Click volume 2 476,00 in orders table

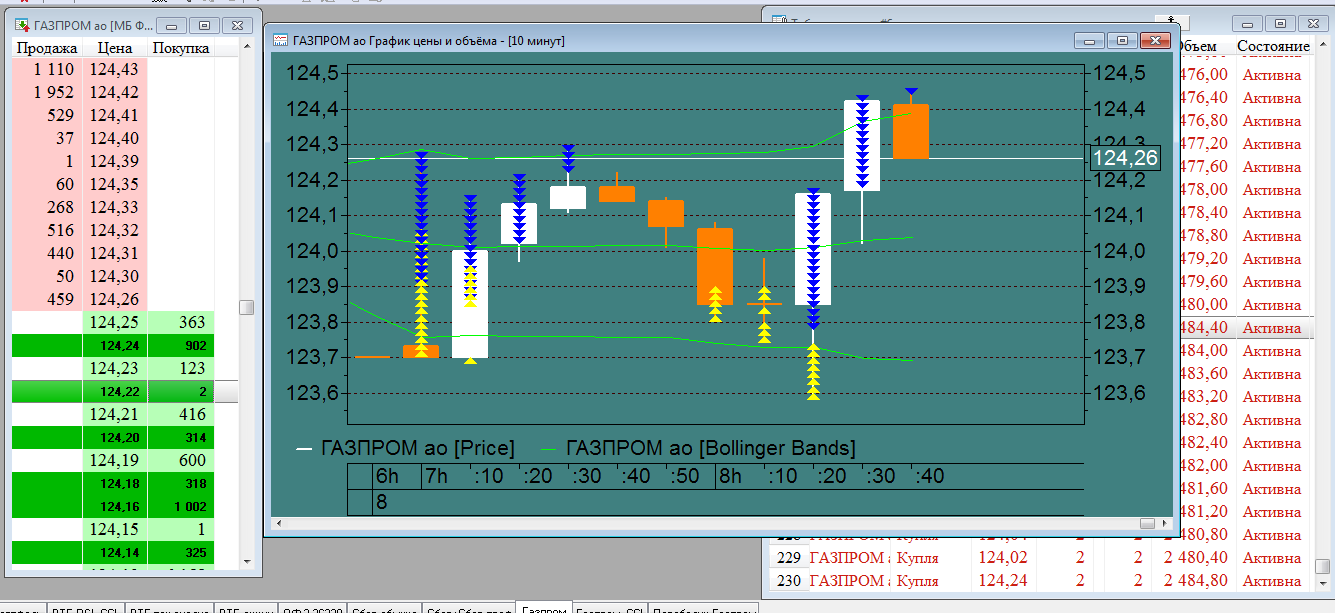(x=1203, y=75)
